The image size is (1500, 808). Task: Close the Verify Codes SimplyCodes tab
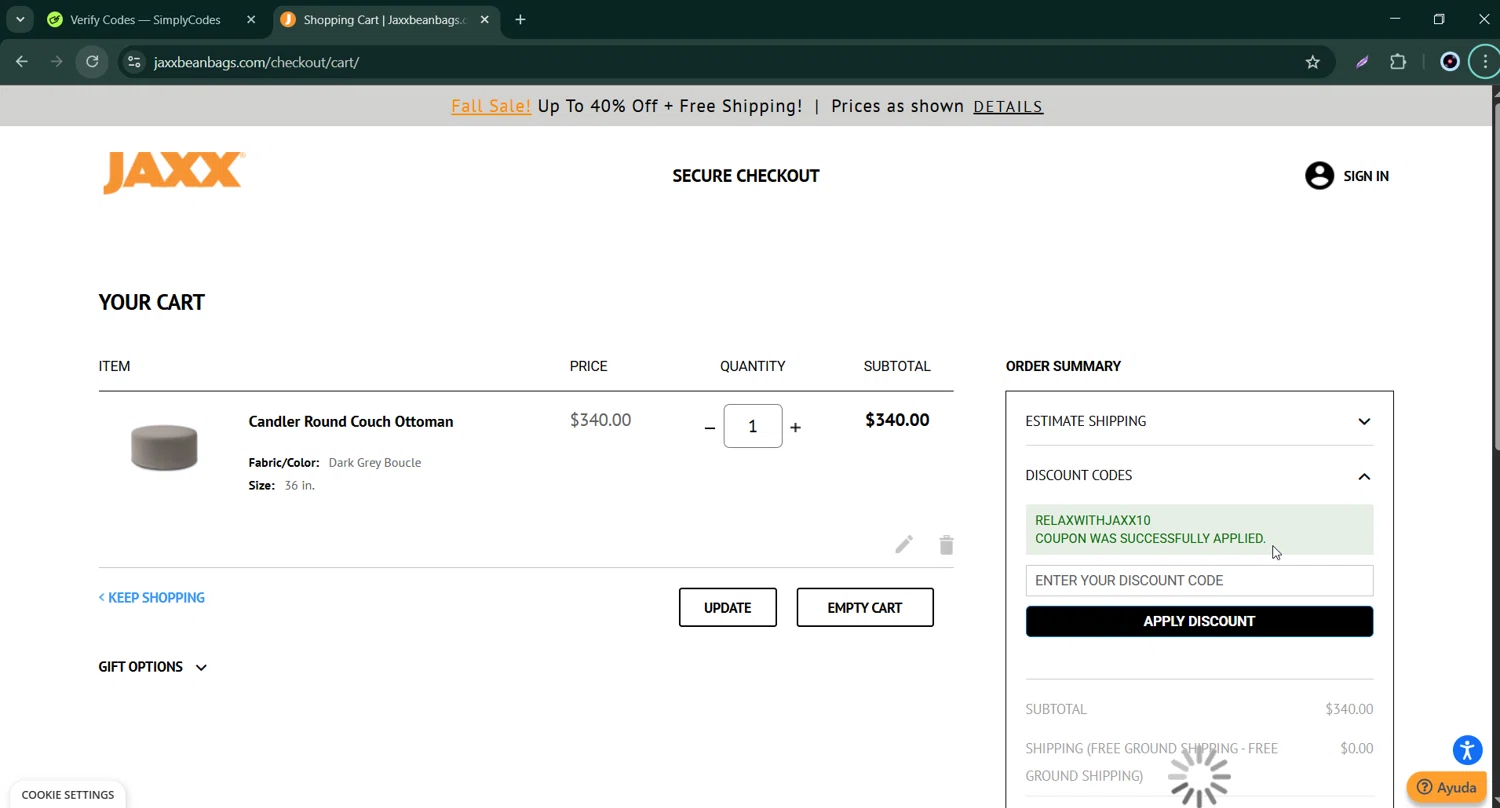(x=251, y=20)
